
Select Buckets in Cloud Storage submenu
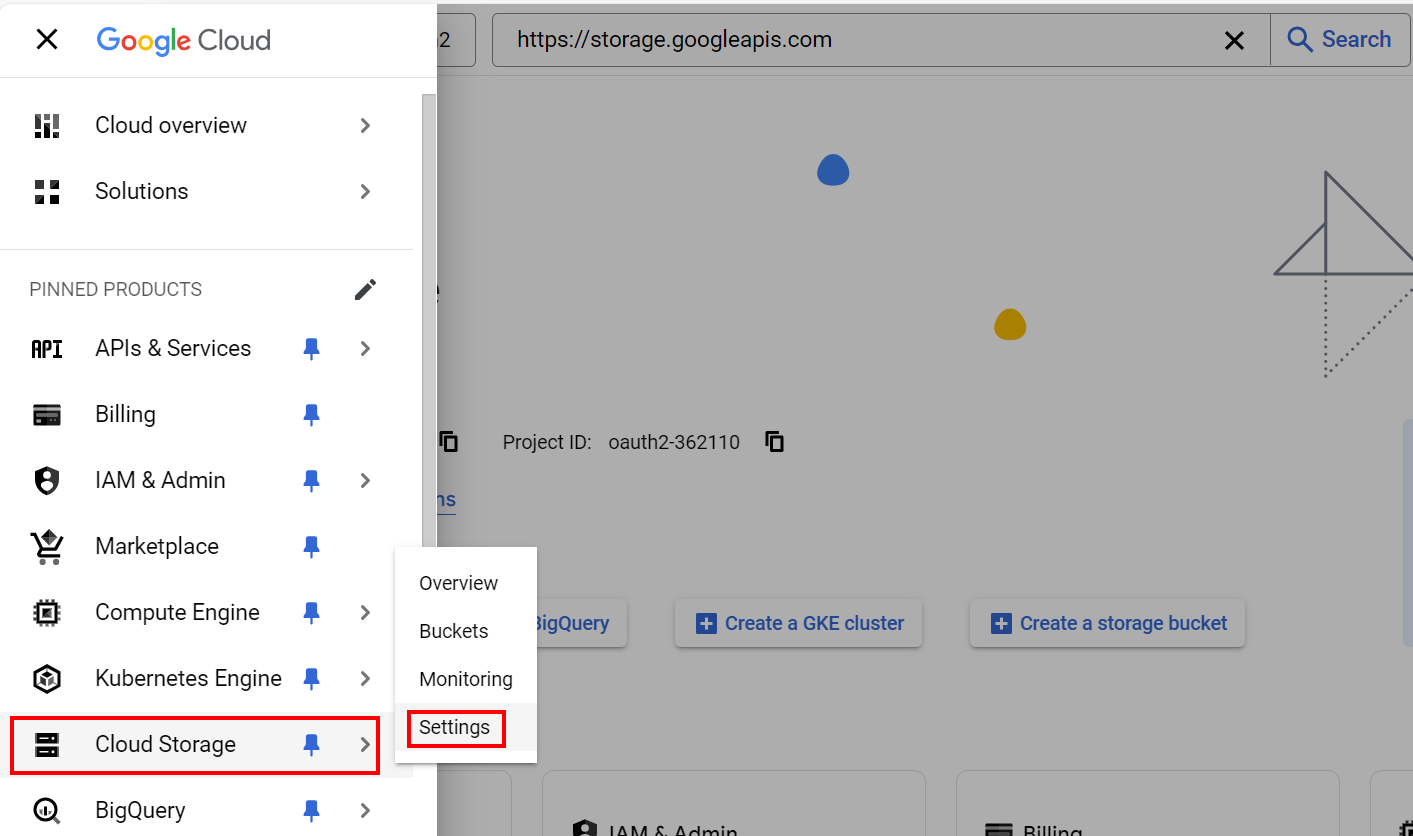(x=454, y=631)
